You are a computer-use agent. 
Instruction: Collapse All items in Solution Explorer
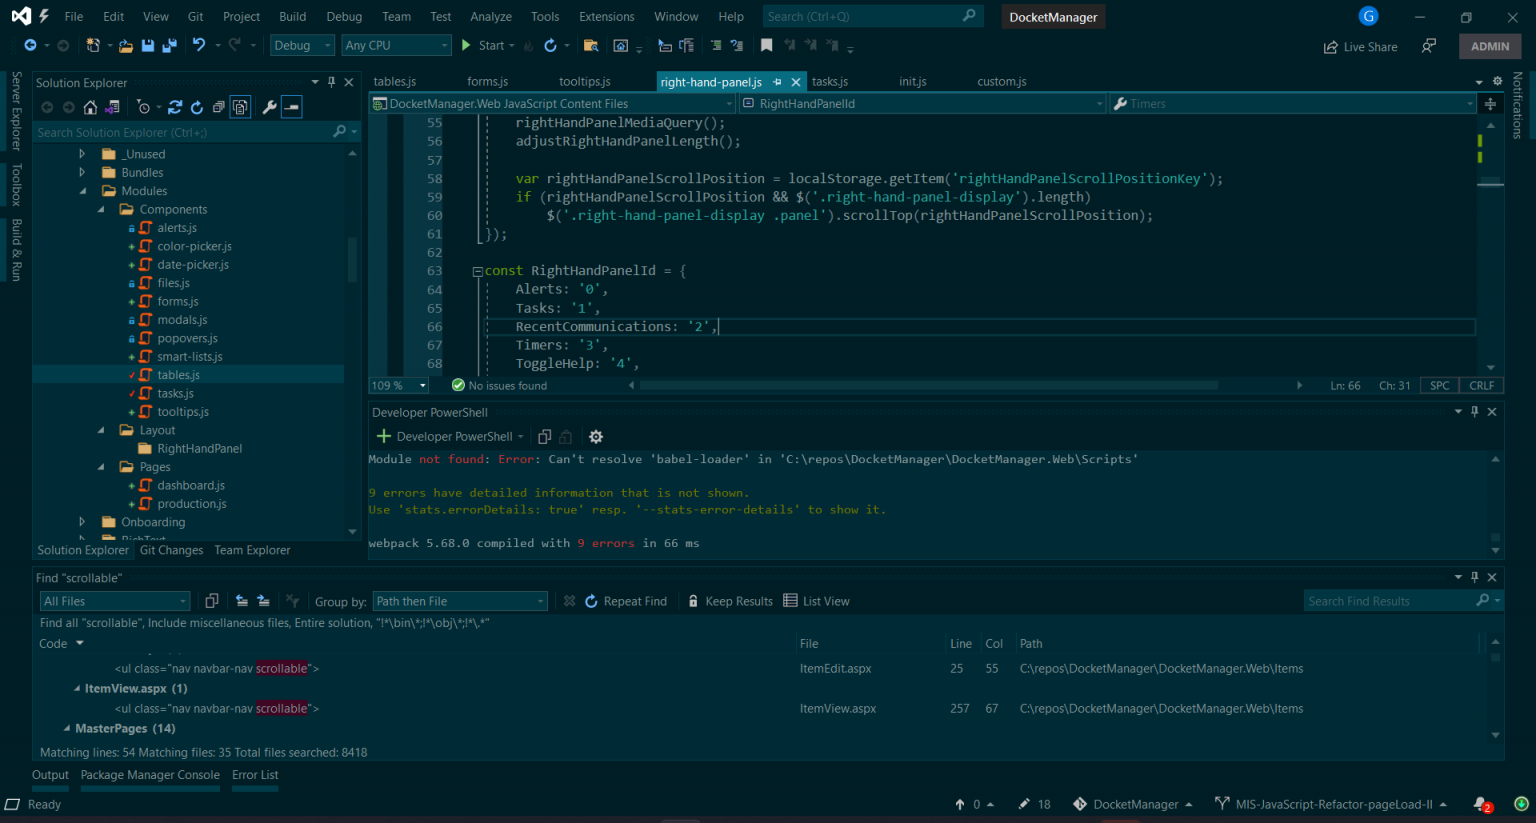pos(219,108)
